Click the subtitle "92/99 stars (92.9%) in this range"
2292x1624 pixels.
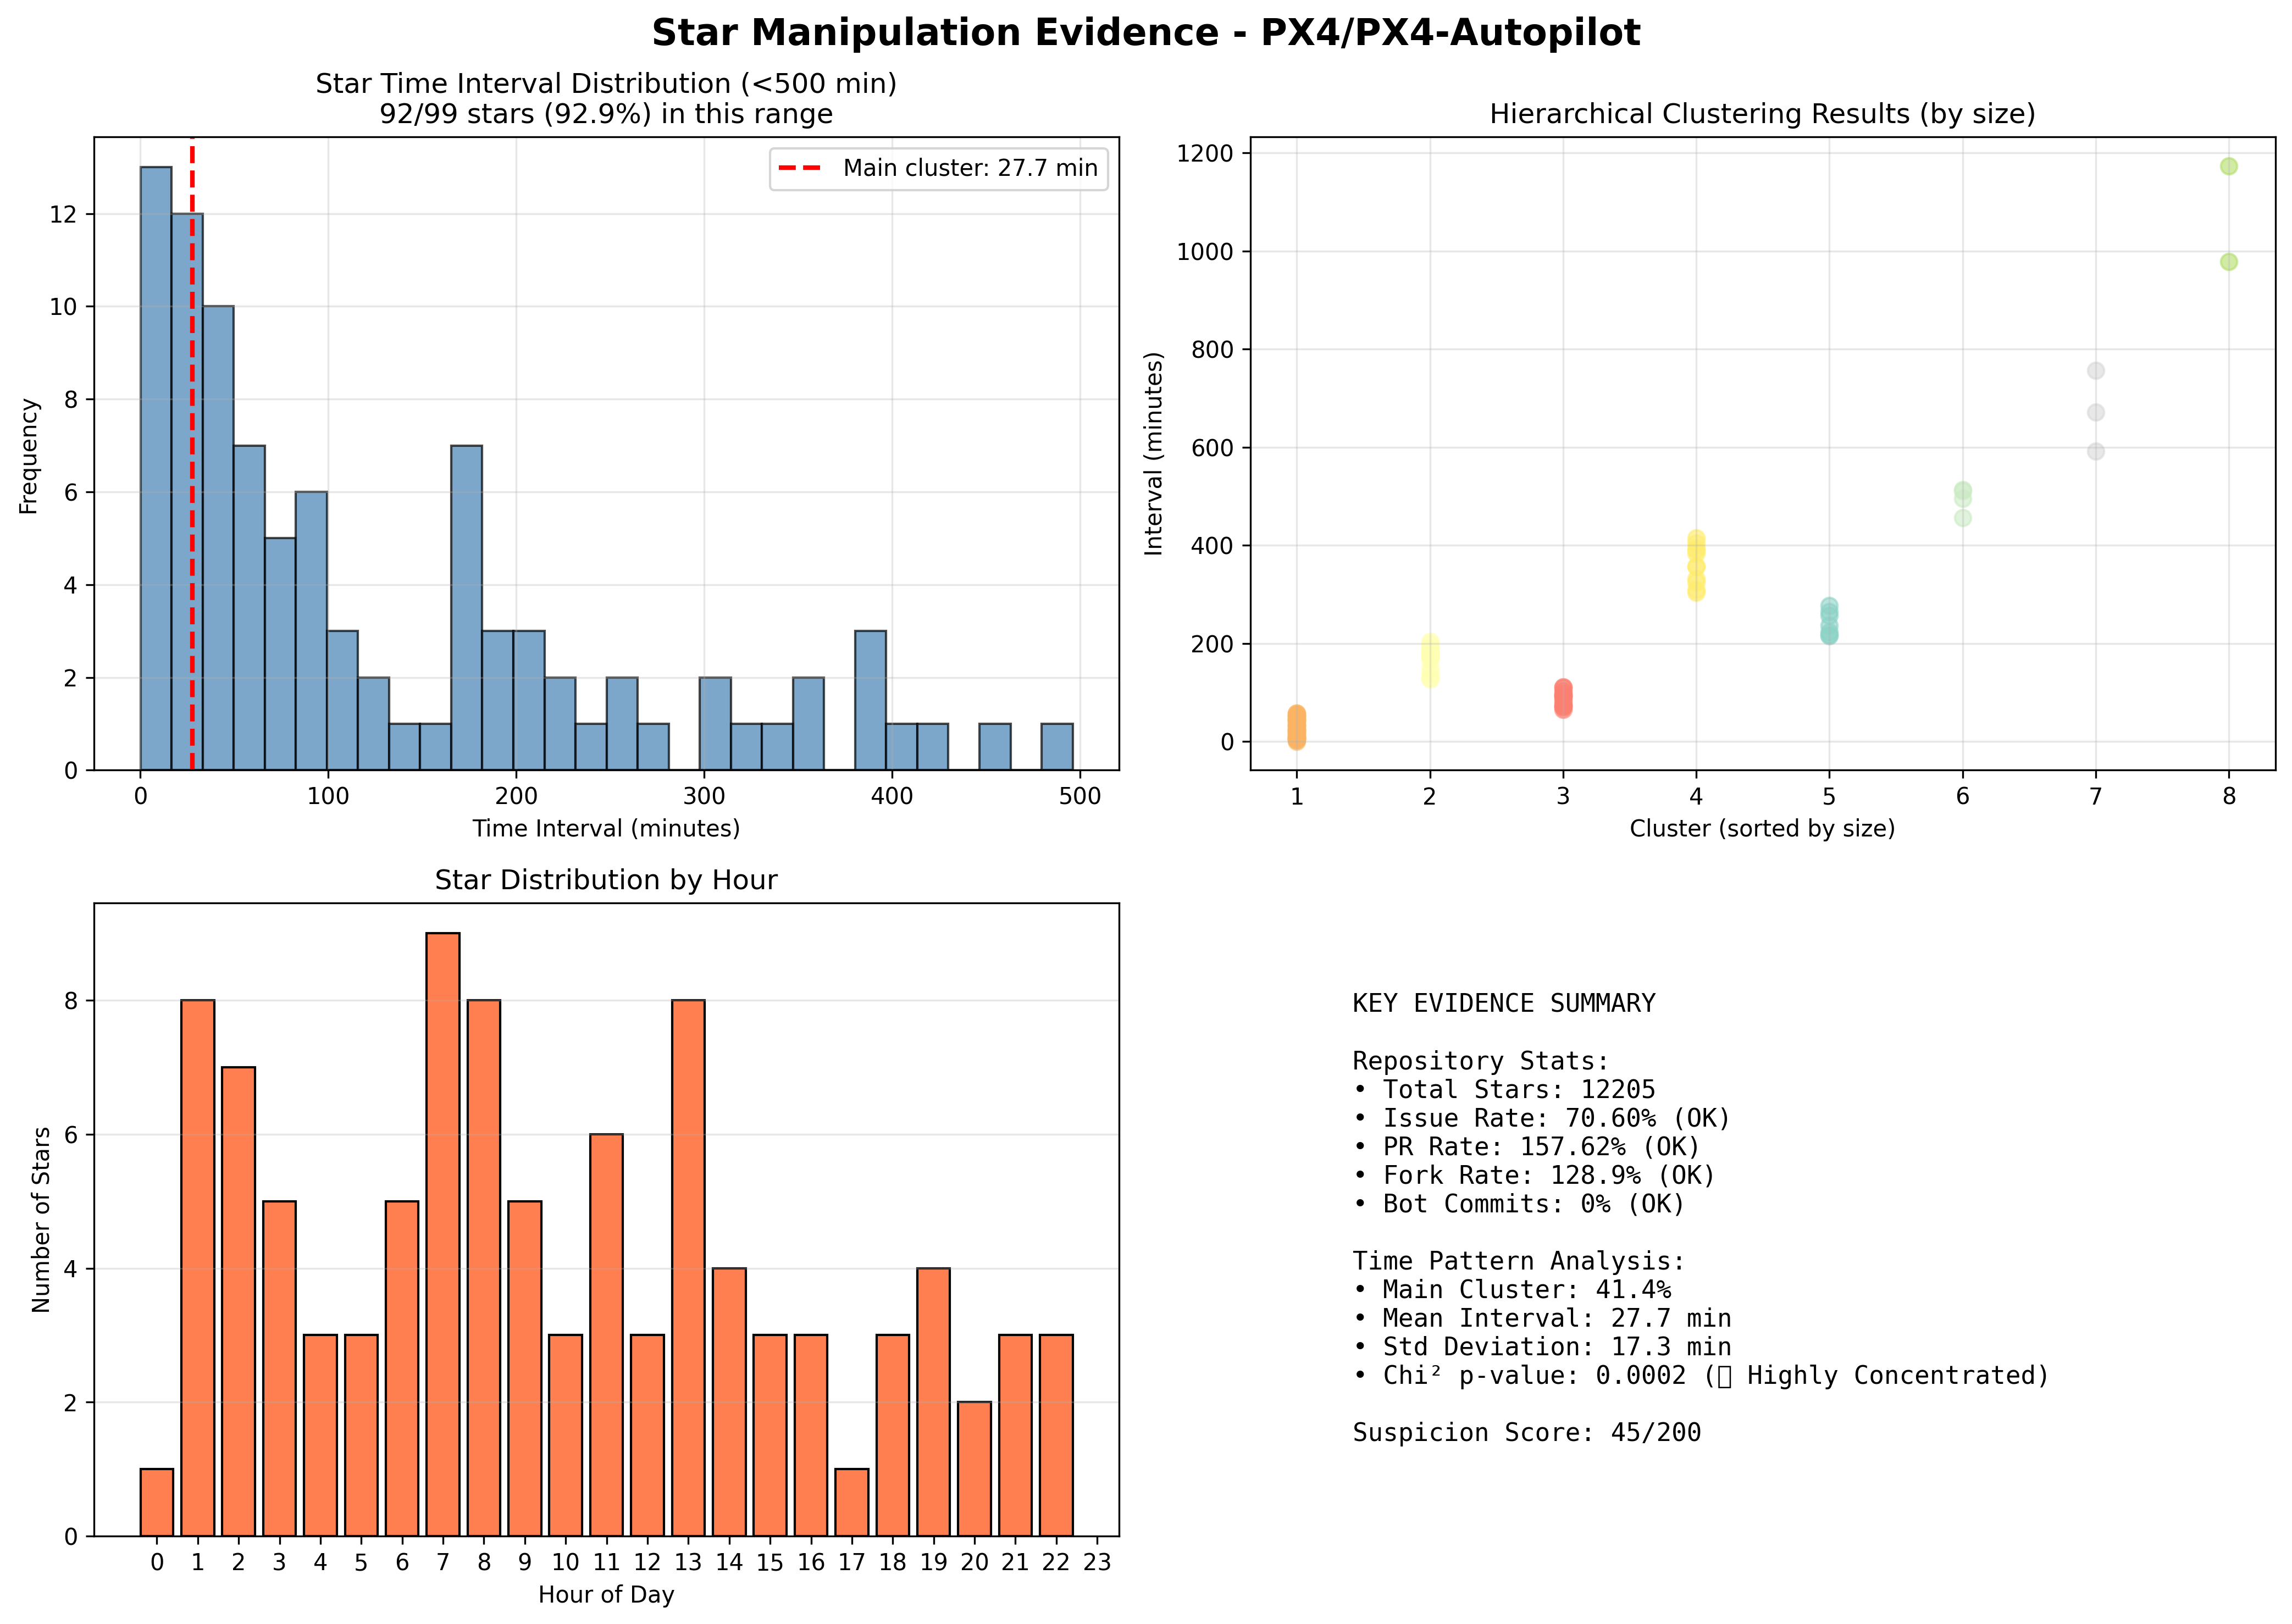[x=606, y=114]
